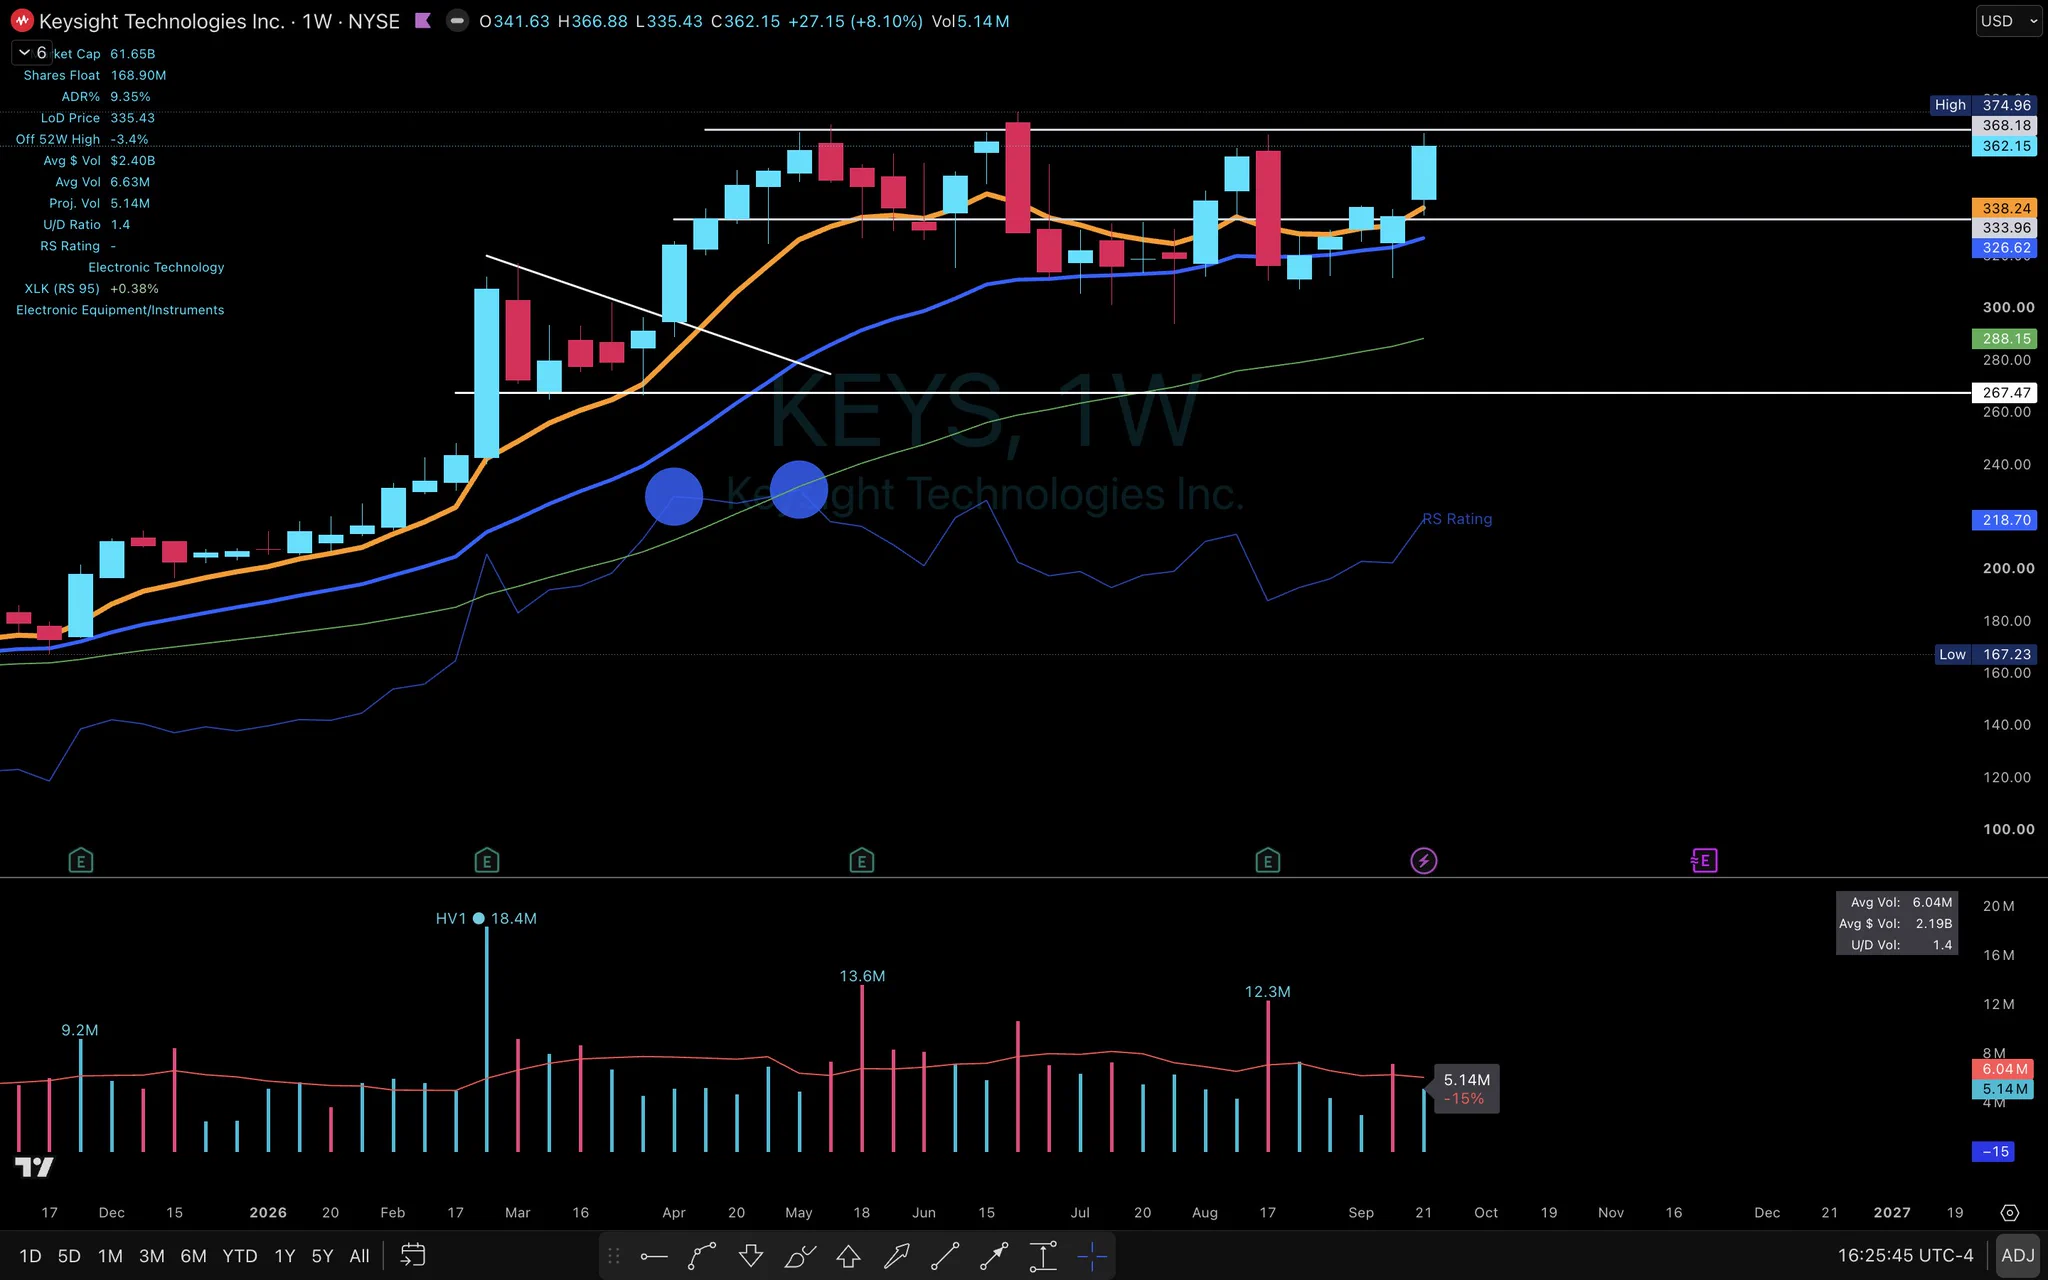Select the price range measure tool
This screenshot has height=1280, width=2048.
point(1043,1256)
